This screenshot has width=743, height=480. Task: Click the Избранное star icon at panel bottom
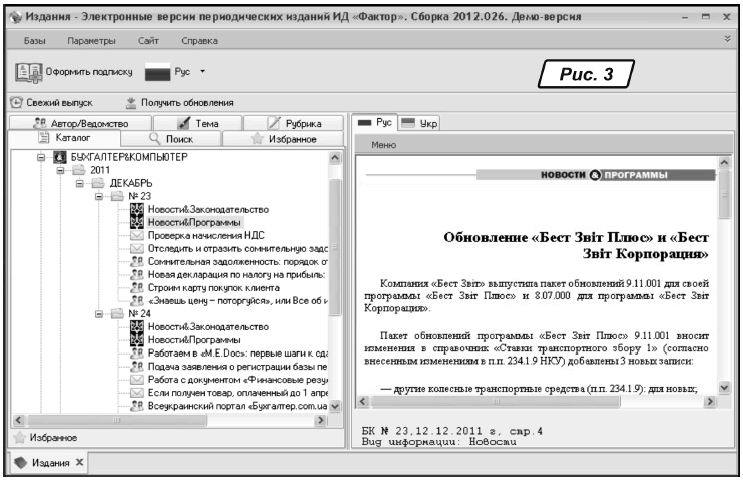18,437
